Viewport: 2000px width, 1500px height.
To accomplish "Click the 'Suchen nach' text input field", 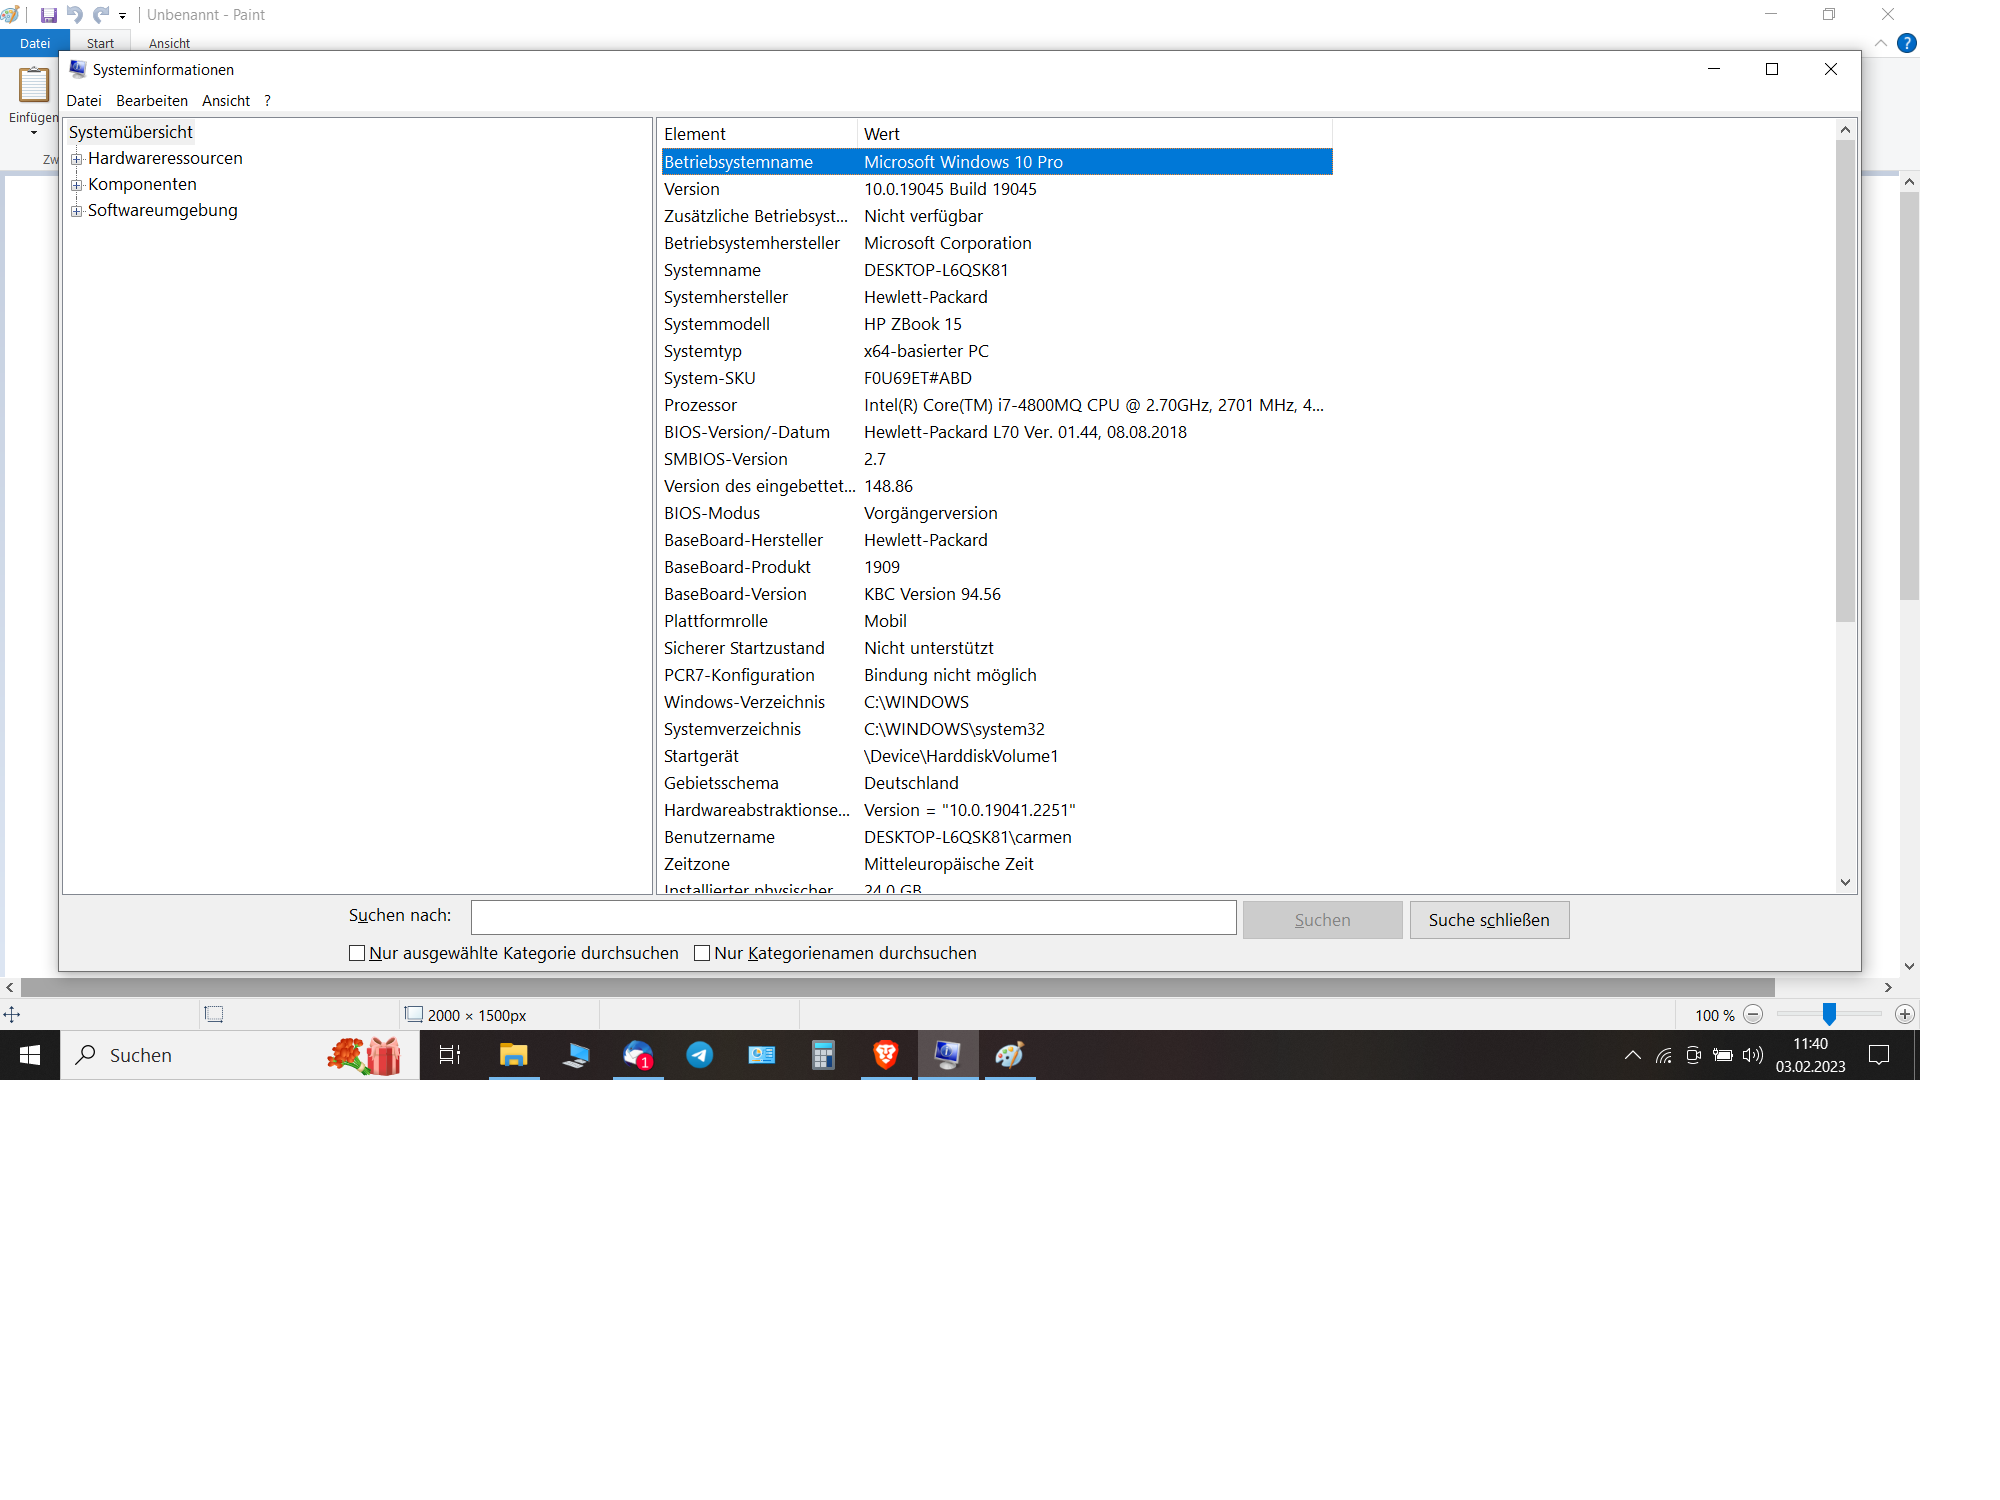I will (x=853, y=917).
